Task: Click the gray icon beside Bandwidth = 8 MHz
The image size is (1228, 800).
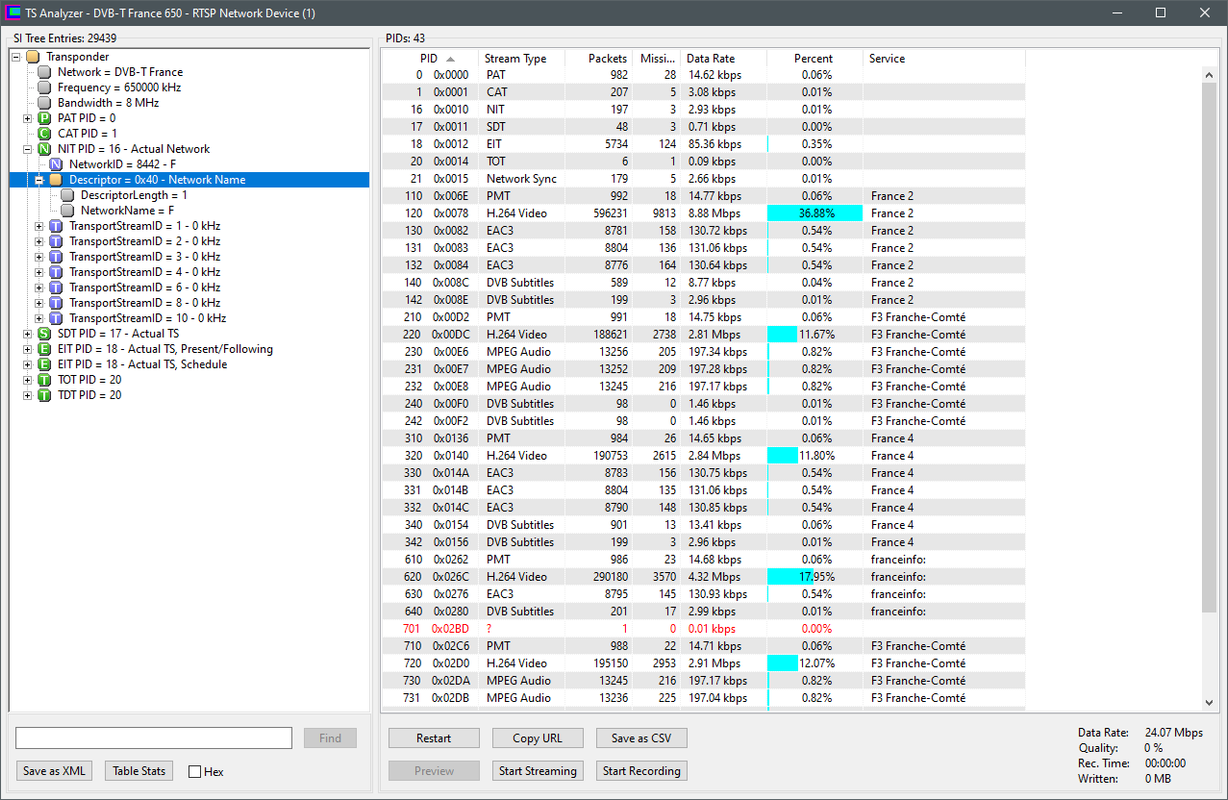Action: click(x=43, y=103)
